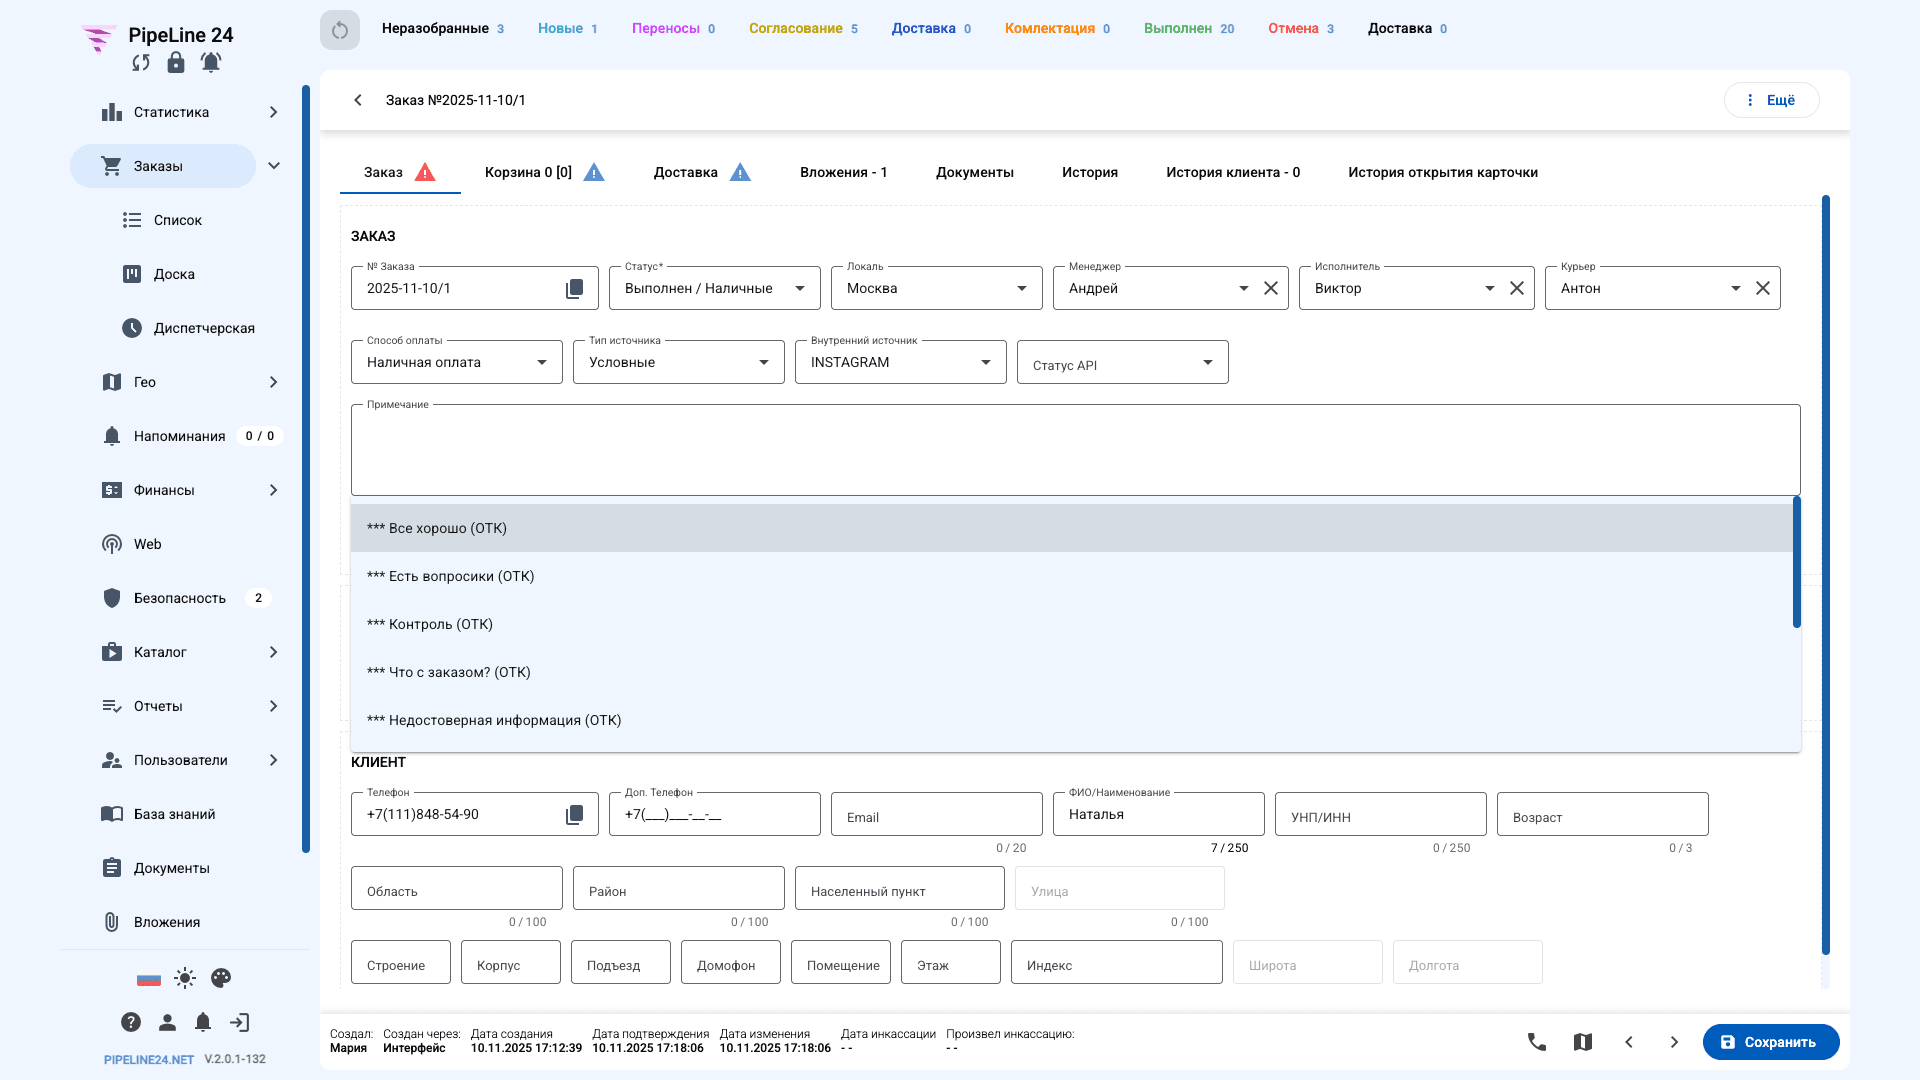Open help question mark icon
The width and height of the screenshot is (1920, 1080).
131,1022
